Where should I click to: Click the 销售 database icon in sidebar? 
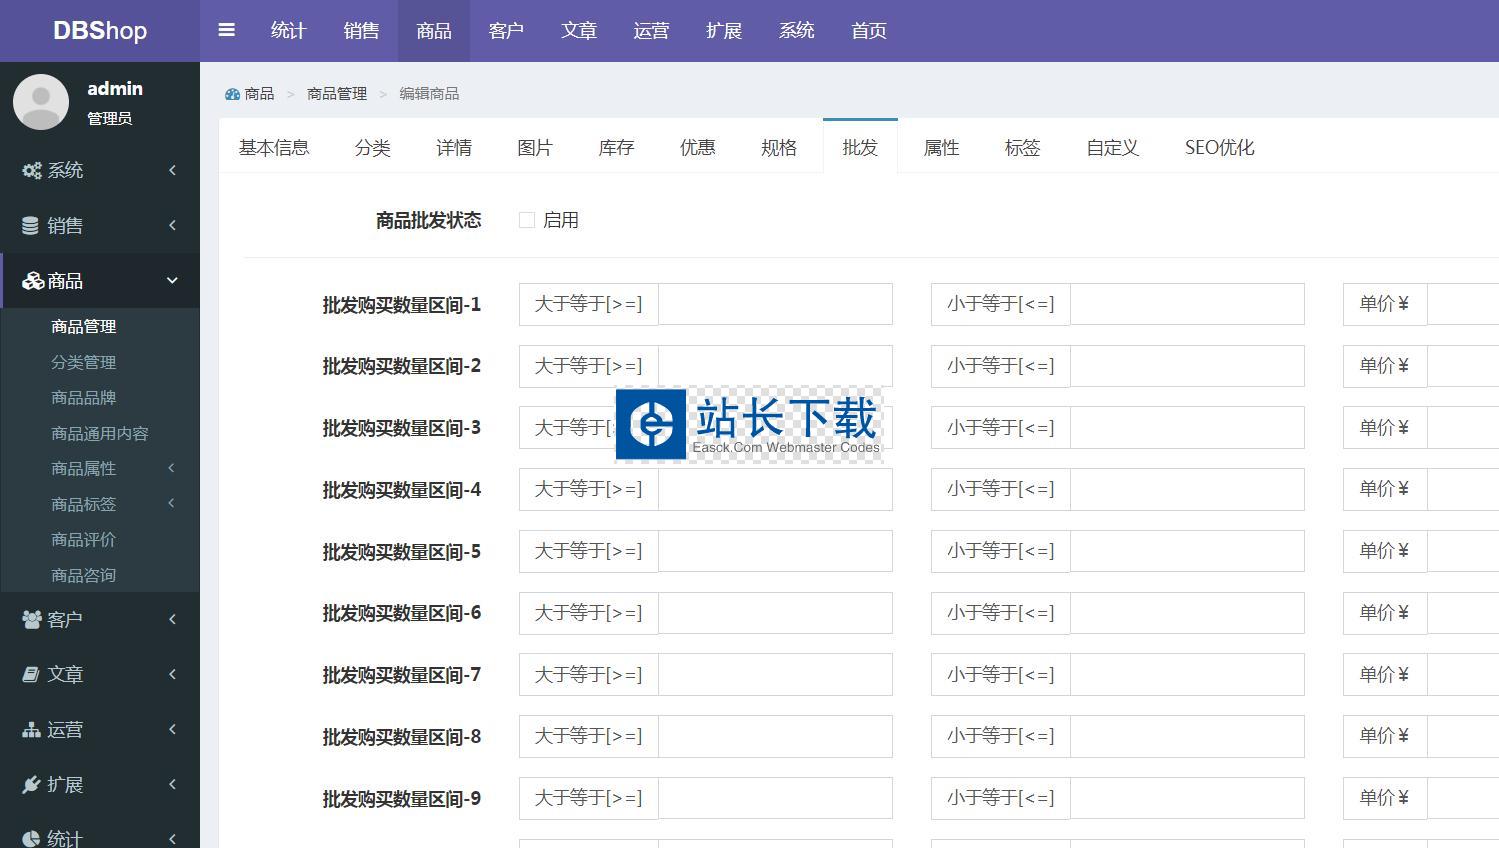pos(31,226)
